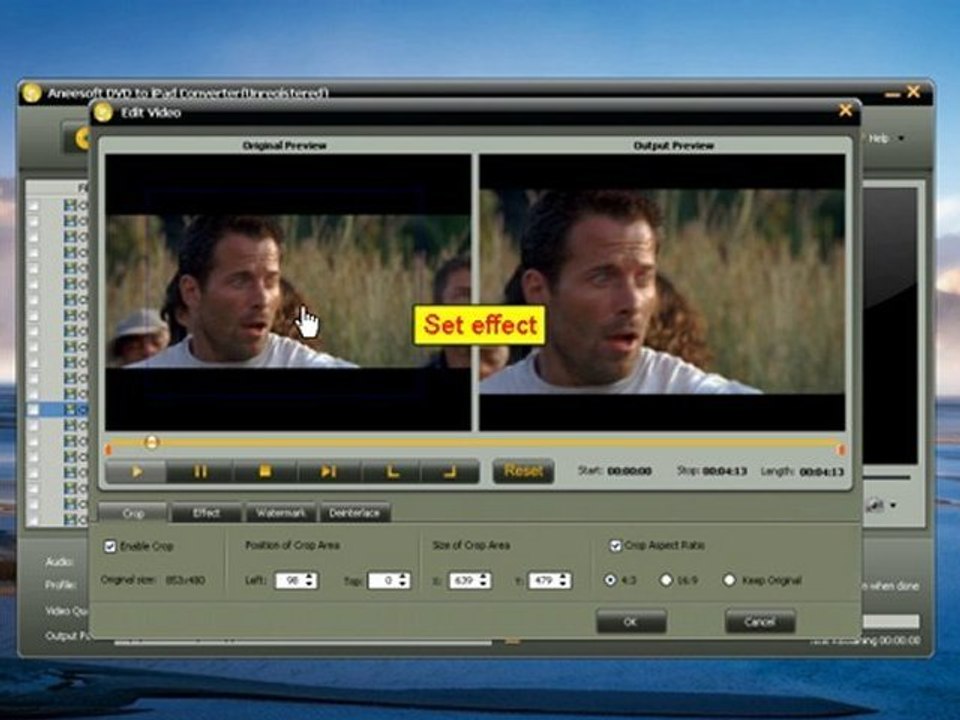Minimize the Aneesoft main window
The height and width of the screenshot is (720, 960).
click(893, 94)
